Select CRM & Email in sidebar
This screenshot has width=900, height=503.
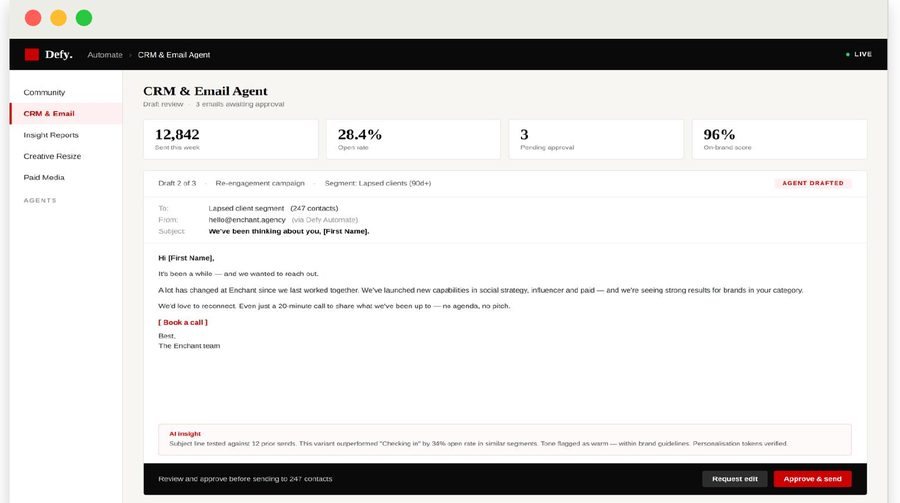[x=66, y=114]
